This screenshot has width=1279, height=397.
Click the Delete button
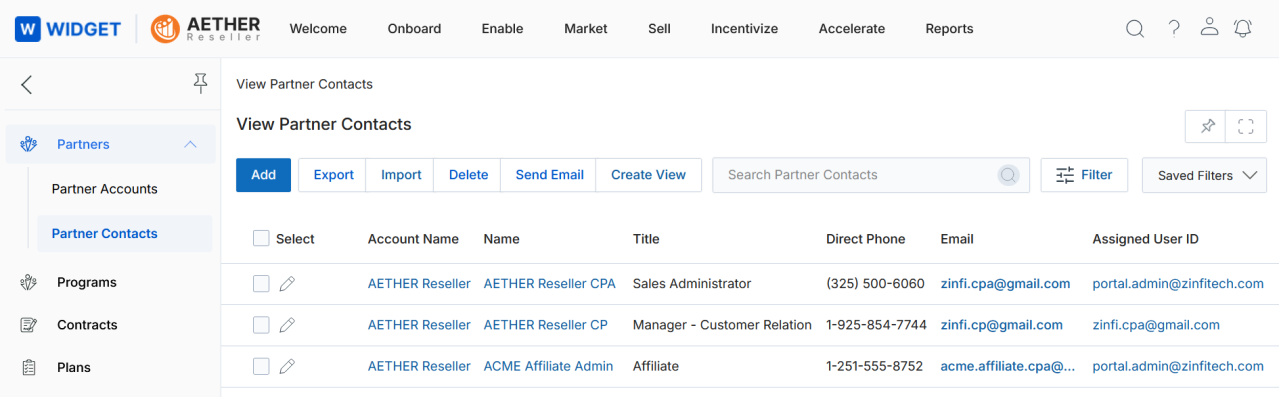(x=468, y=175)
